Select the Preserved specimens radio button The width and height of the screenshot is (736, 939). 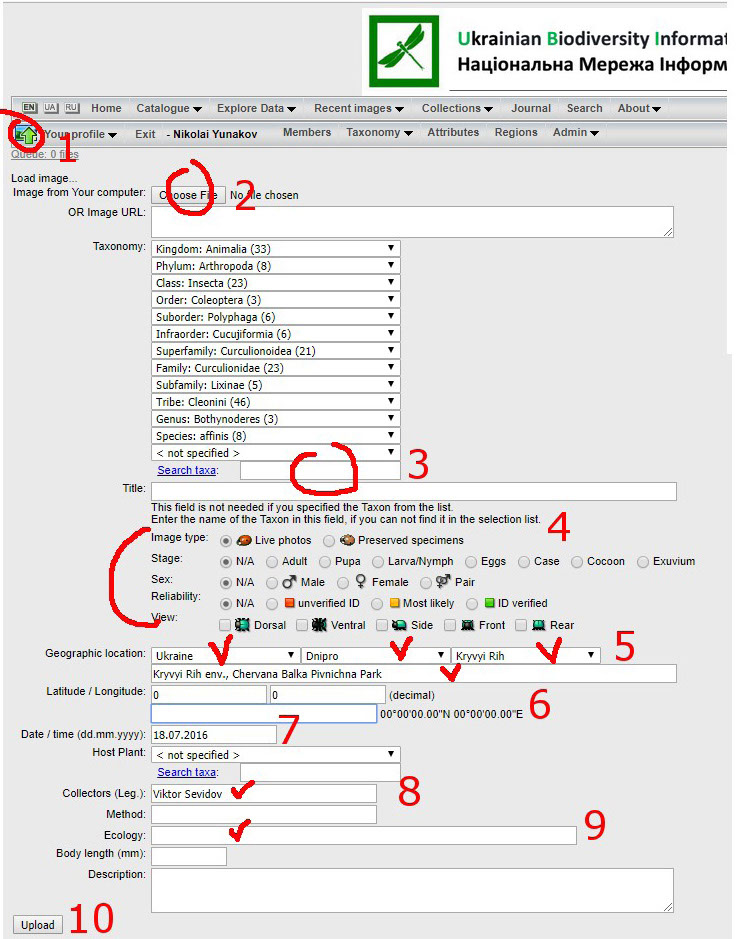pyautogui.click(x=329, y=541)
